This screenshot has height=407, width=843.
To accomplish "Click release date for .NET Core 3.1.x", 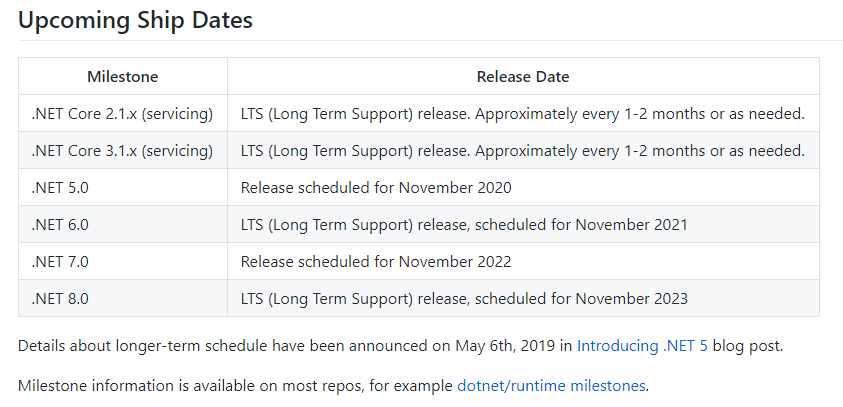I will point(523,151).
